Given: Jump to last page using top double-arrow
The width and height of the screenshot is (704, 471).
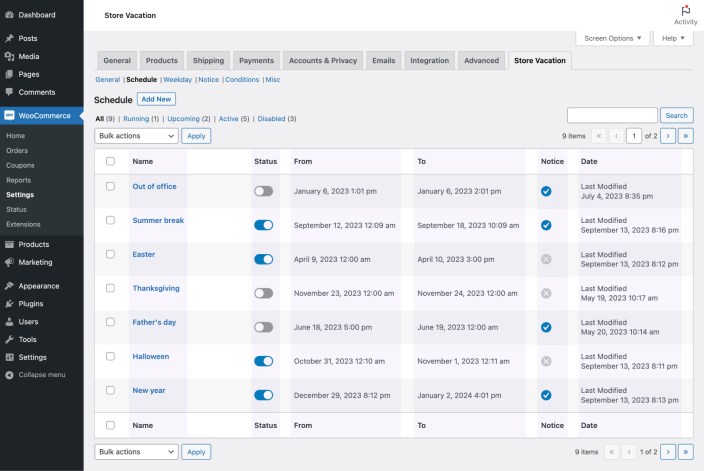Looking at the screenshot, I should [x=686, y=136].
